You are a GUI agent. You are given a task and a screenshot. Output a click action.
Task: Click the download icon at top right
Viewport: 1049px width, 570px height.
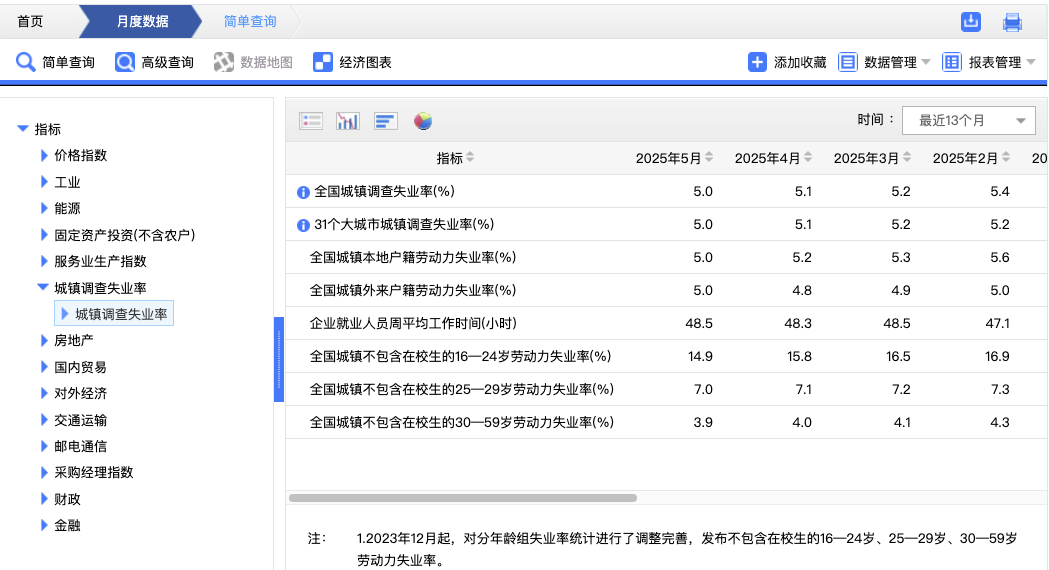970,22
